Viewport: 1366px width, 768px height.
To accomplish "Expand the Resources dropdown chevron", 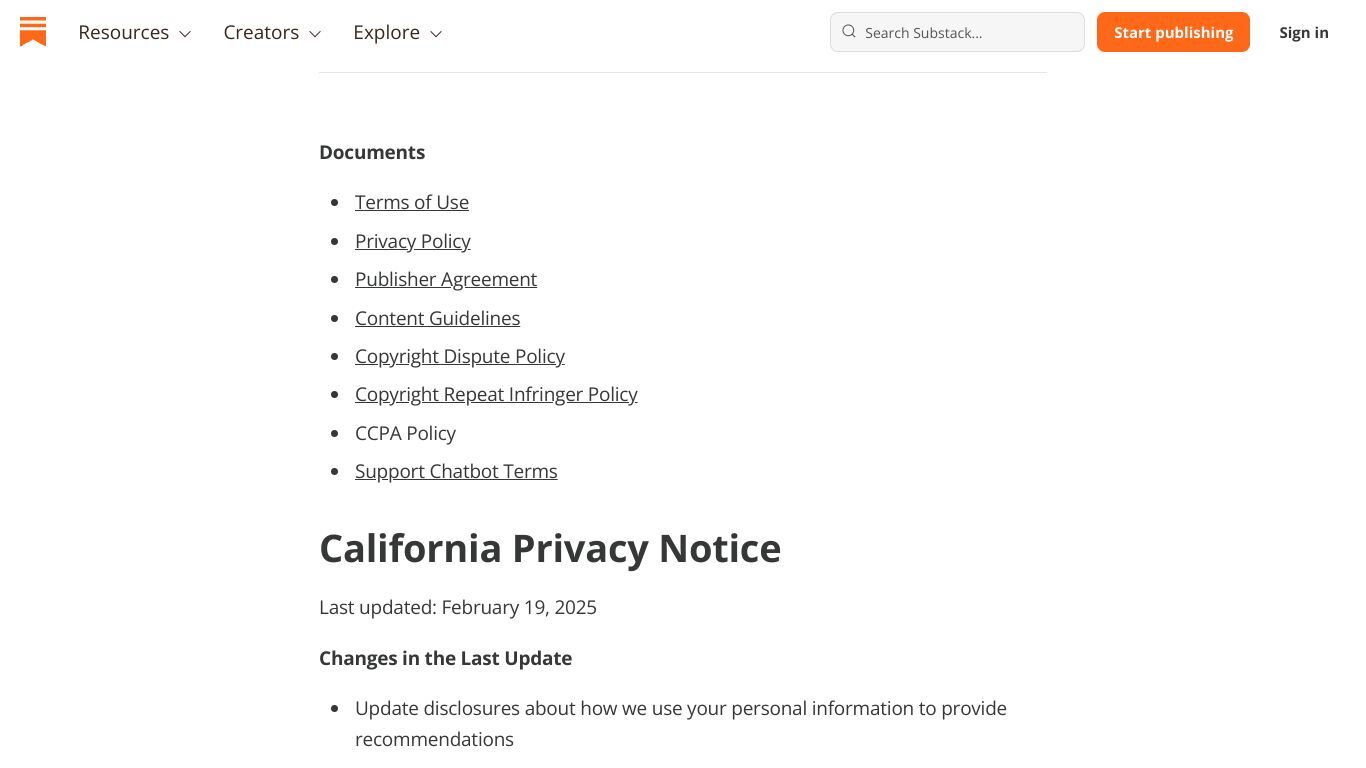I will pos(185,34).
